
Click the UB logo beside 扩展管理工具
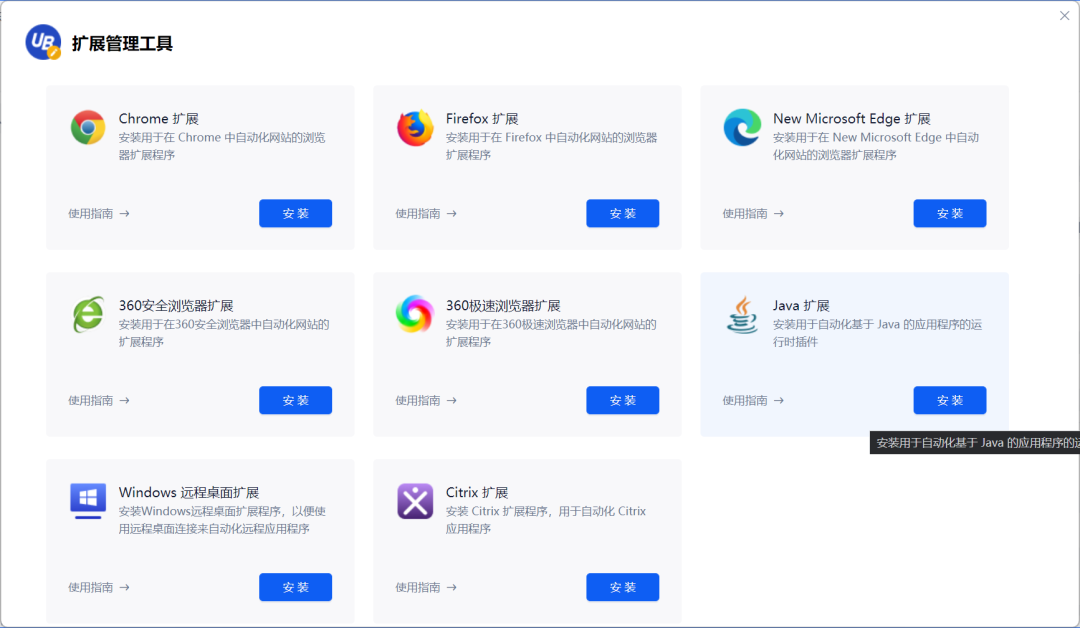pyautogui.click(x=43, y=43)
